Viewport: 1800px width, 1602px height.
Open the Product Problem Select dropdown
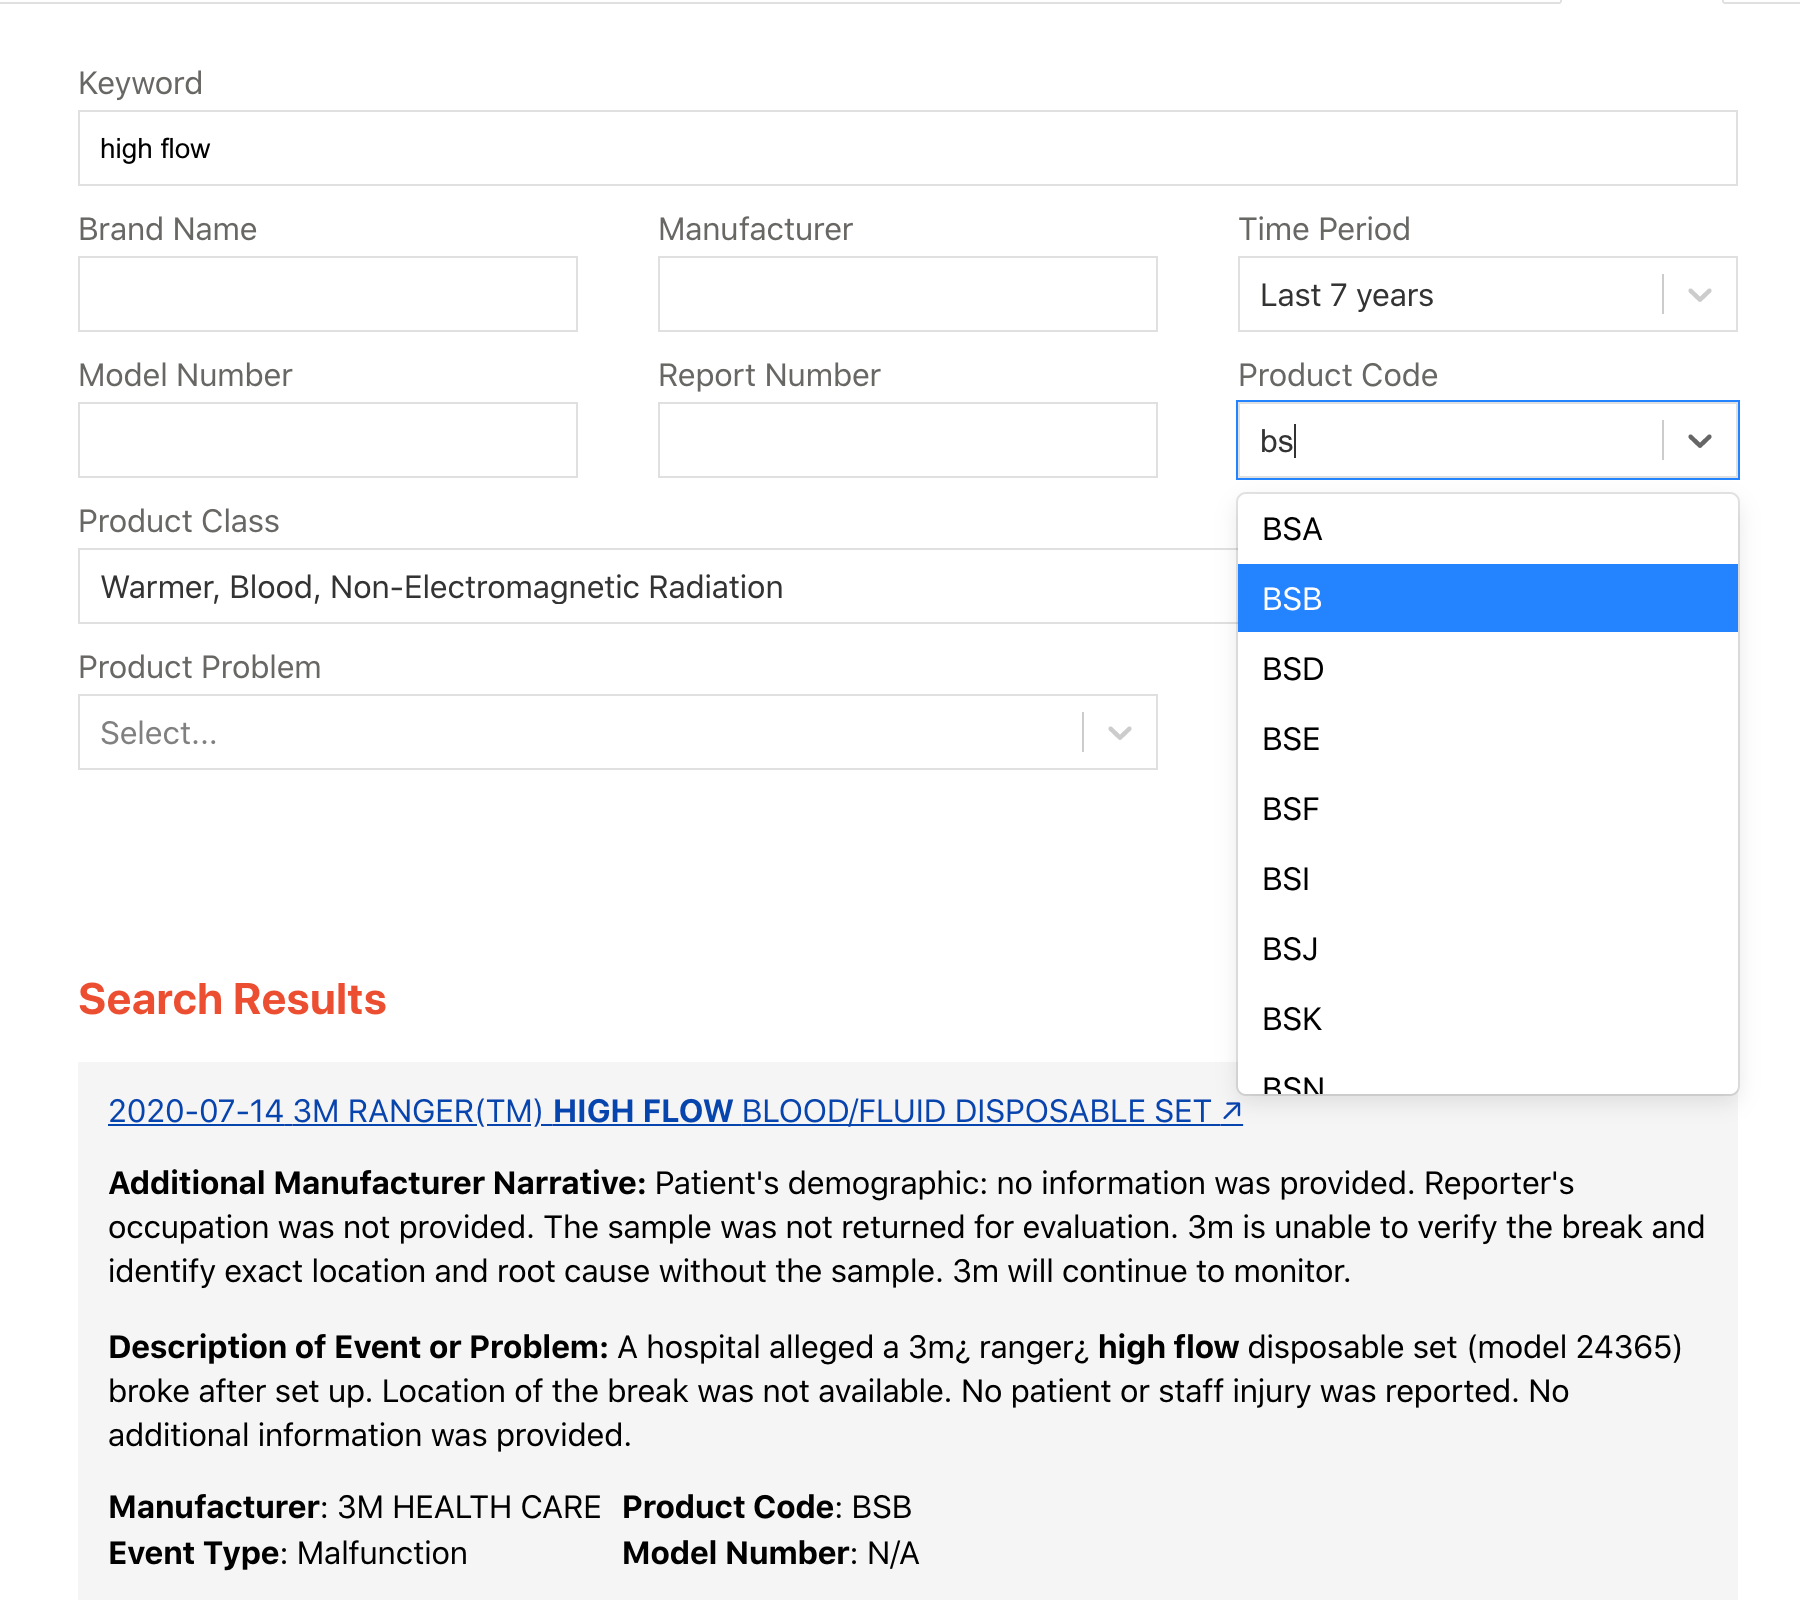(580, 733)
